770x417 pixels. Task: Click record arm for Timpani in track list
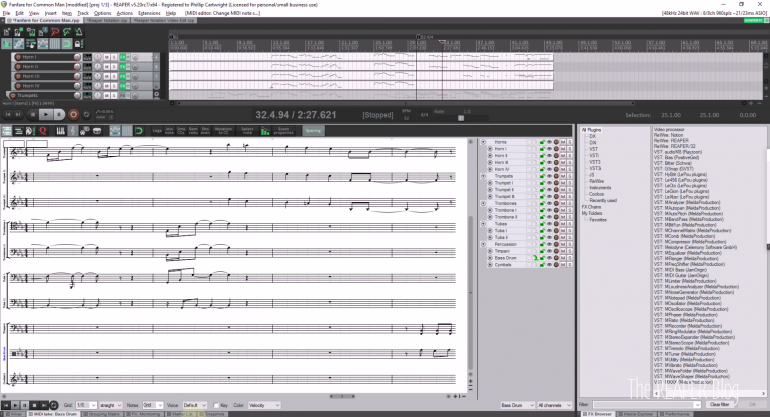click(556, 251)
